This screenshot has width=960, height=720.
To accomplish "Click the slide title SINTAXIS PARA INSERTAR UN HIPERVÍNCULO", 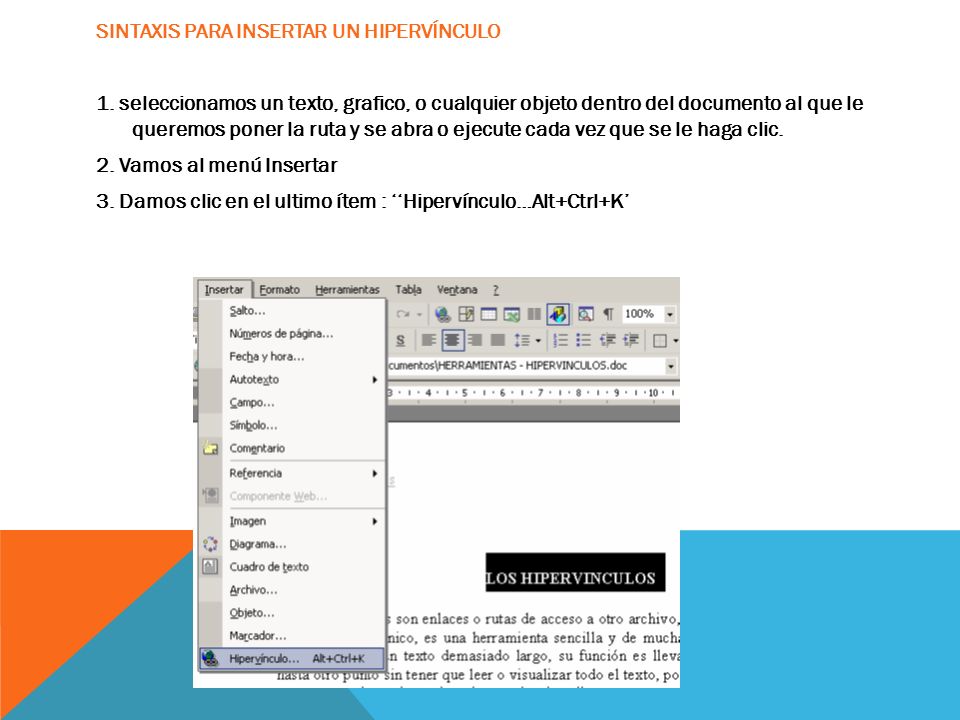I will tap(298, 31).
